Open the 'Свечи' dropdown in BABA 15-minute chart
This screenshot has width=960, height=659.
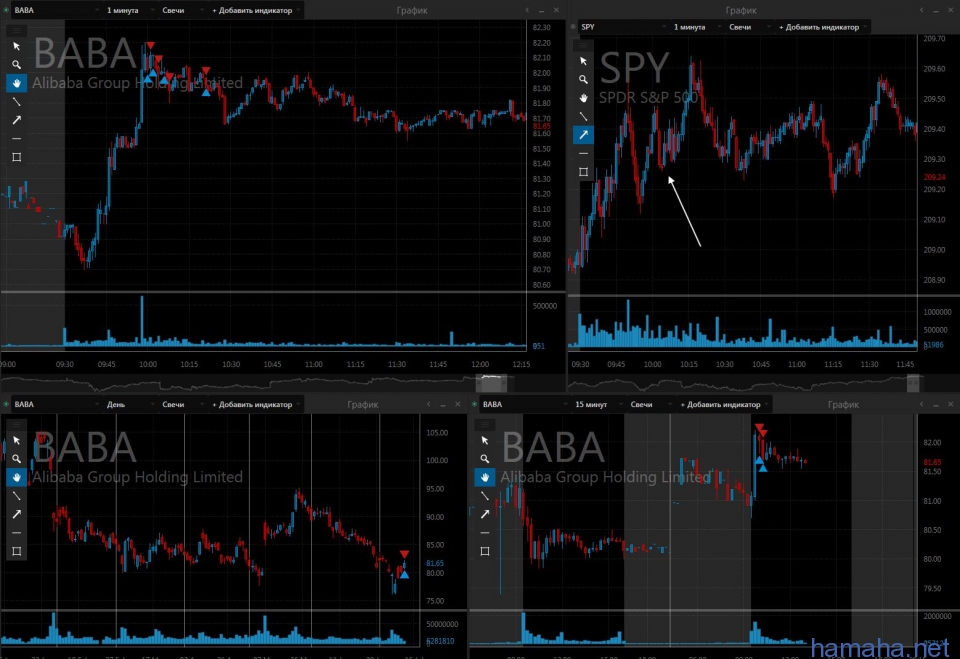point(650,404)
